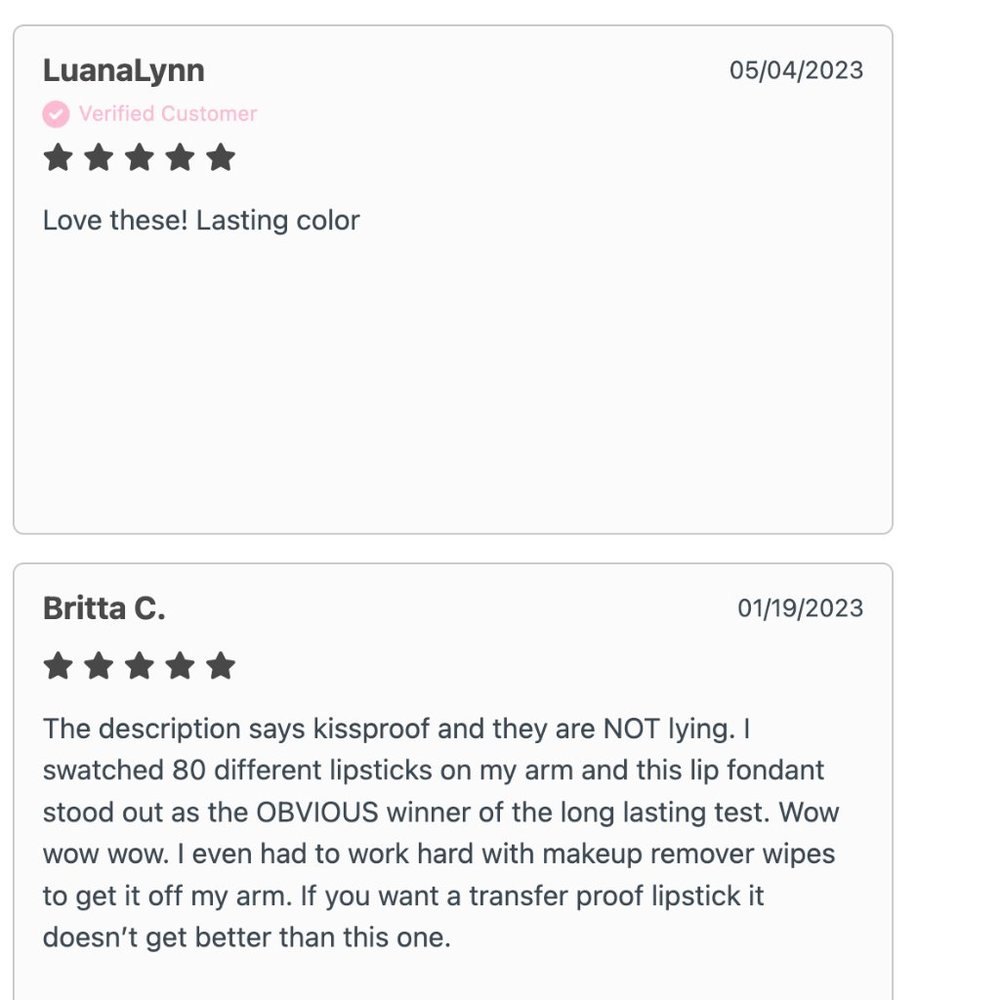Click the "Love these! Lasting color" text
The height and width of the screenshot is (1000, 1000).
click(201, 220)
